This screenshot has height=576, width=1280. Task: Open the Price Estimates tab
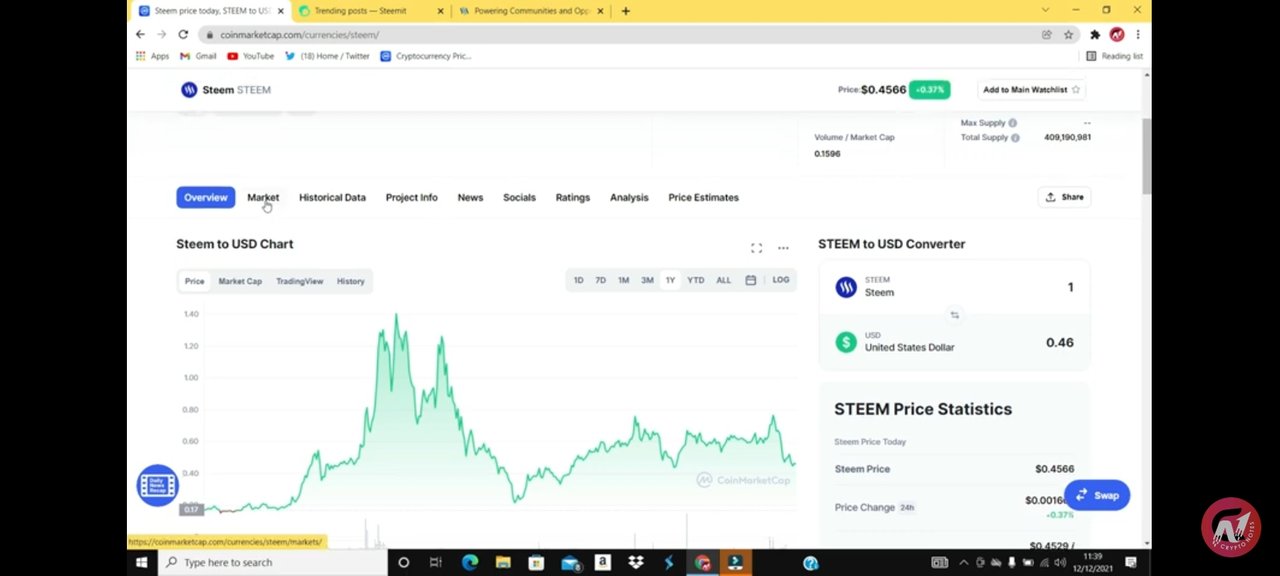point(704,197)
